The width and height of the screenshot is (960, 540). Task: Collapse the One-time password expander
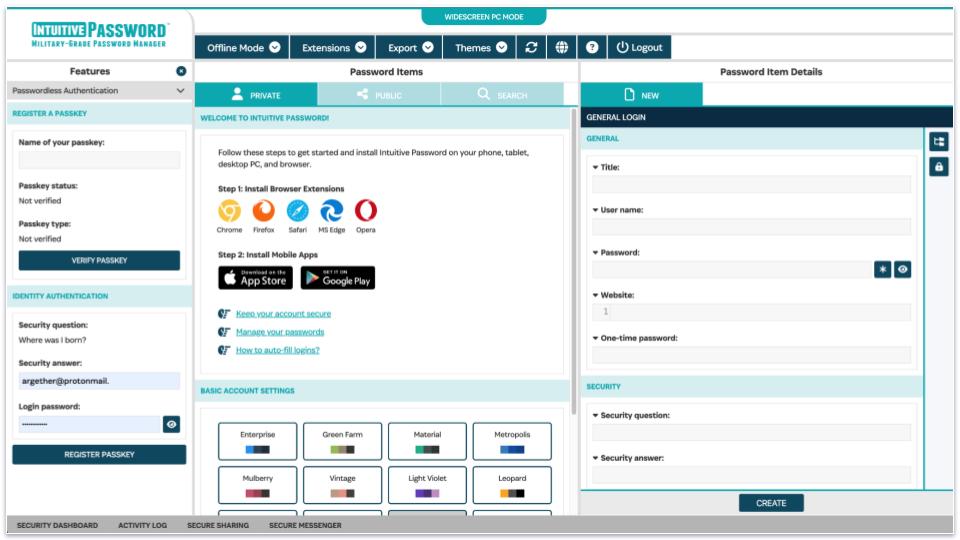tap(595, 338)
